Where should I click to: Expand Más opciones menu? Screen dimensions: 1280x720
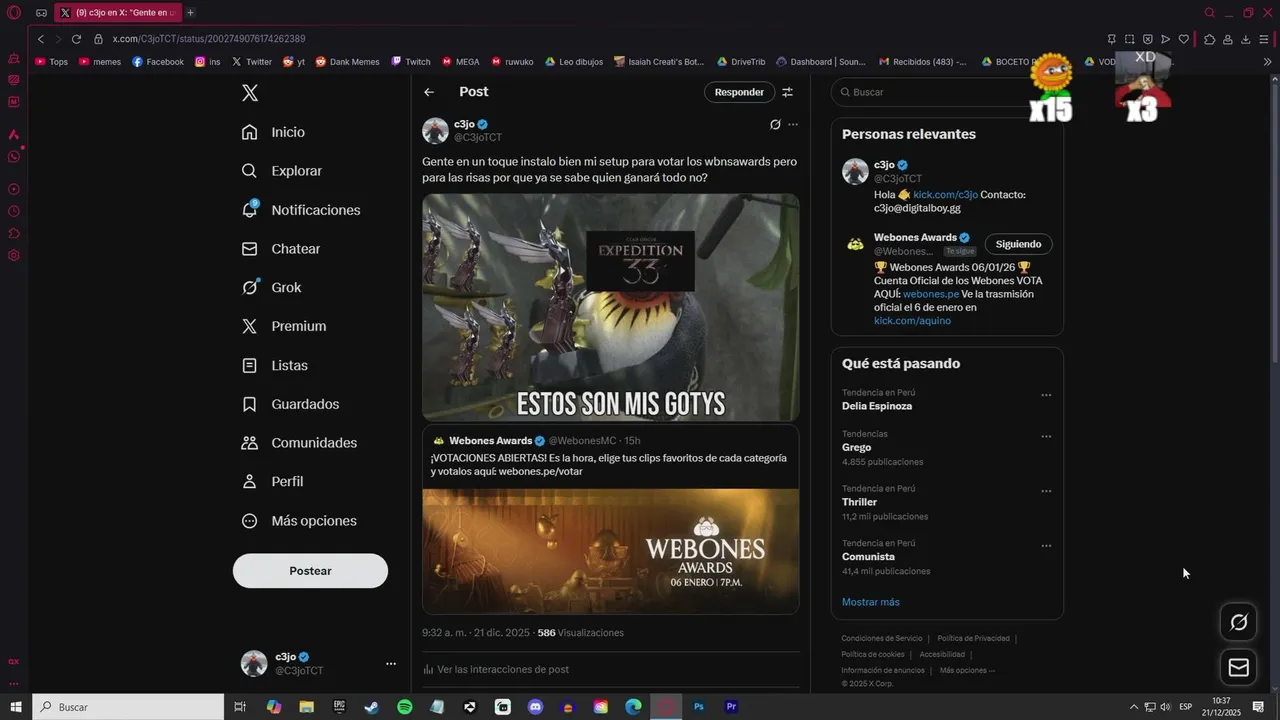pos(299,521)
